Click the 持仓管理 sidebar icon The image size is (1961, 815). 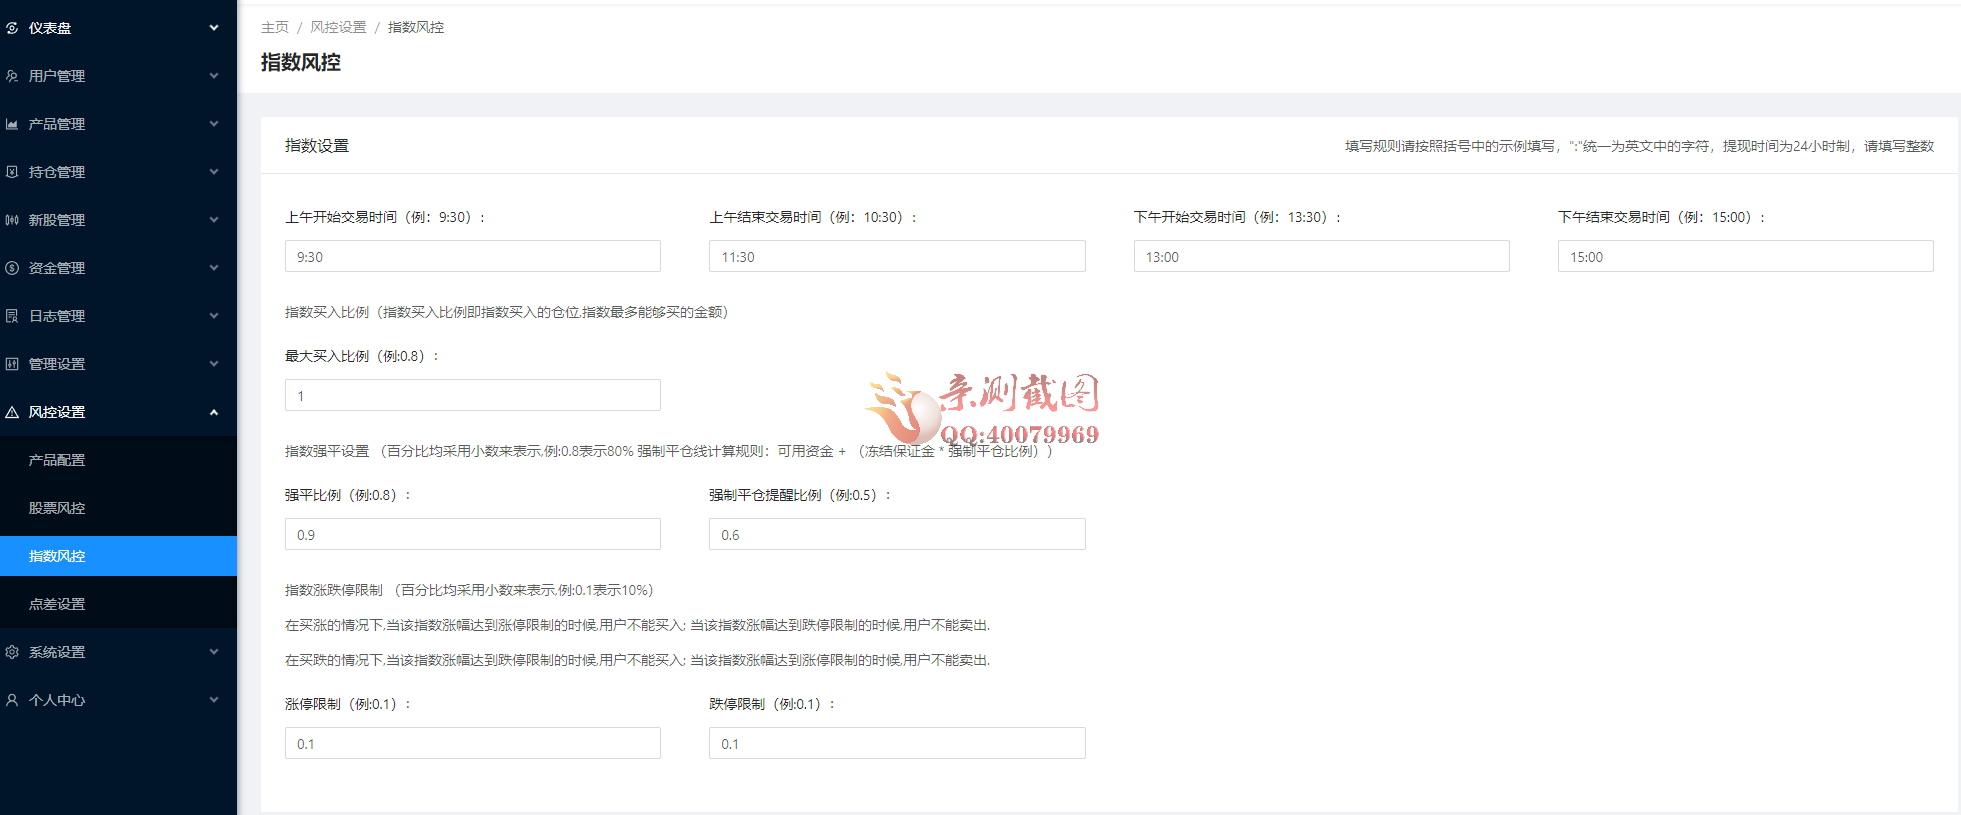pos(12,172)
